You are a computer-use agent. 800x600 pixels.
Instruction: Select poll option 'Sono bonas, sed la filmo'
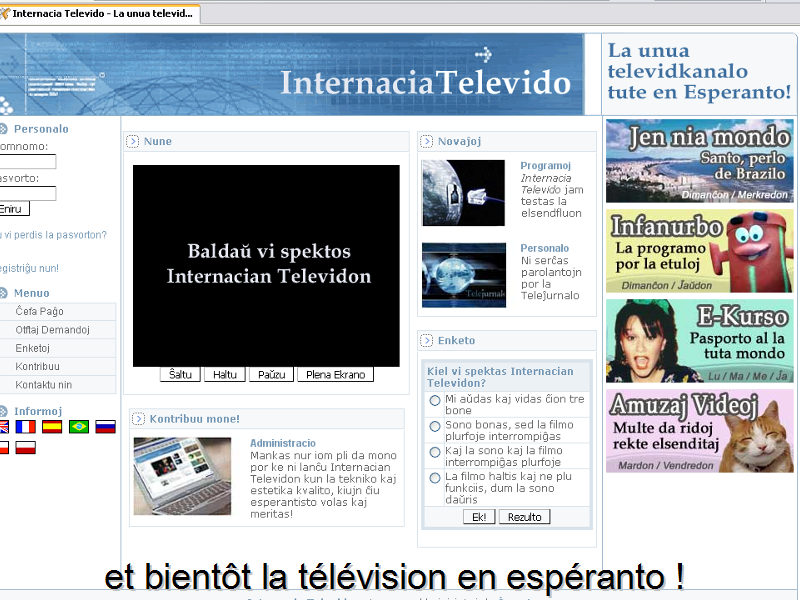435,427
